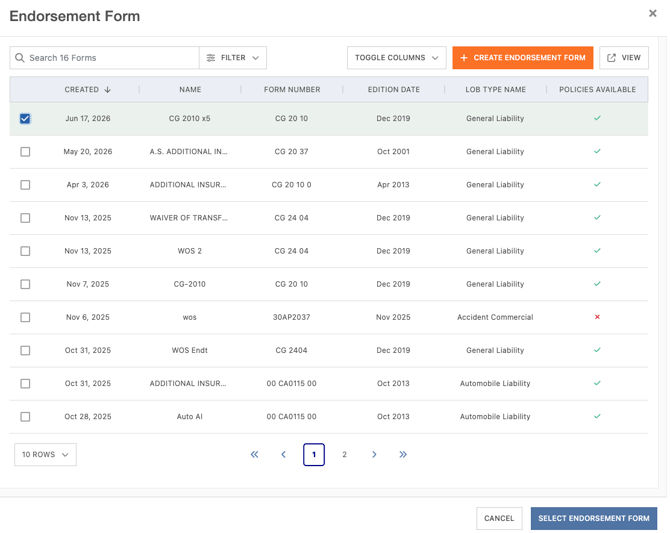This screenshot has height=533, width=670.
Task: Sort by Policies Available column header
Action: coord(597,89)
